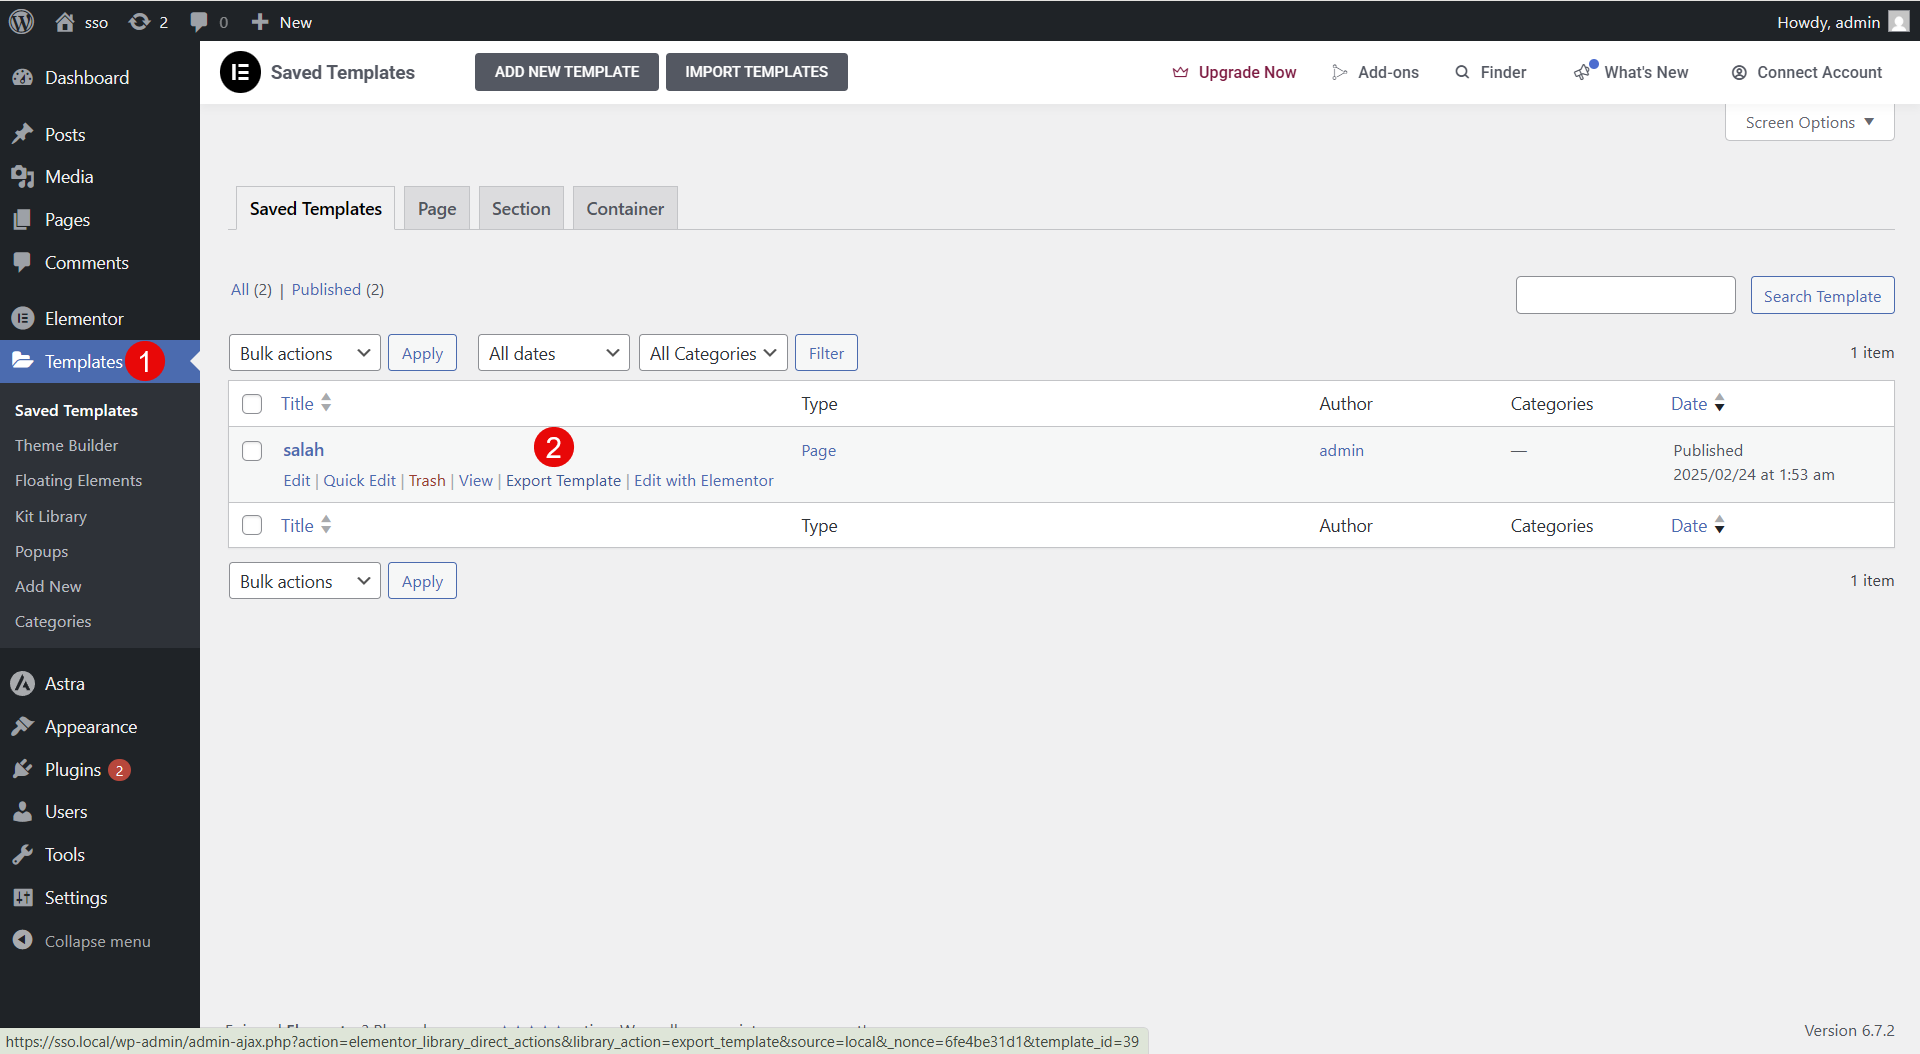Expand the All dates dropdown
Image resolution: width=1920 pixels, height=1054 pixels.
553,353
